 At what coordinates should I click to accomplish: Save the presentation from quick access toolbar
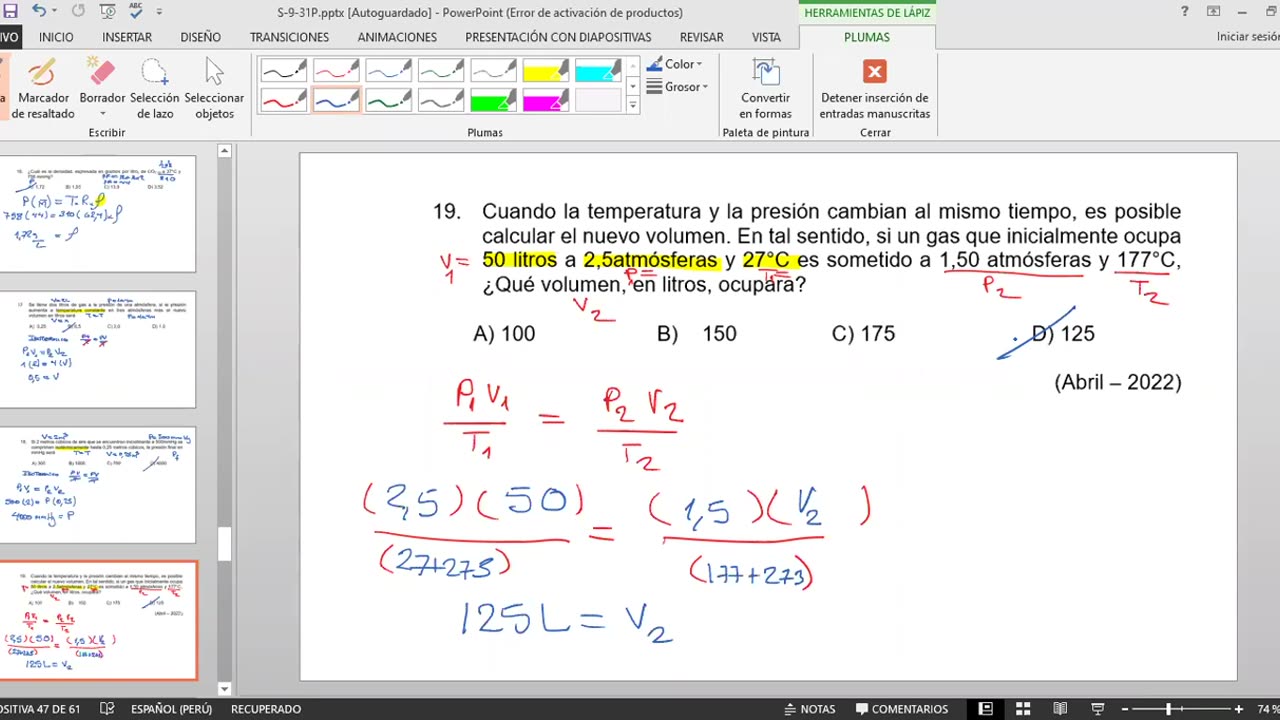(8, 12)
